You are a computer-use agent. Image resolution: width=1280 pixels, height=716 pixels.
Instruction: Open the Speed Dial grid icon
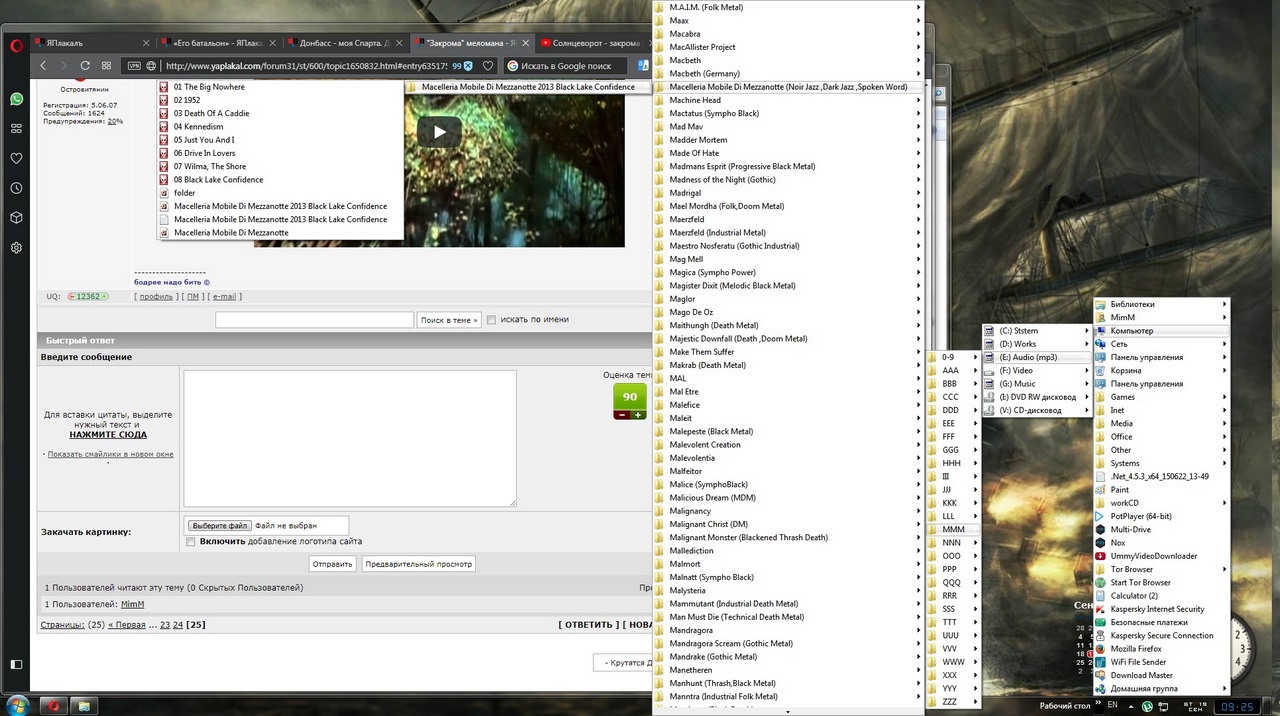coord(107,66)
